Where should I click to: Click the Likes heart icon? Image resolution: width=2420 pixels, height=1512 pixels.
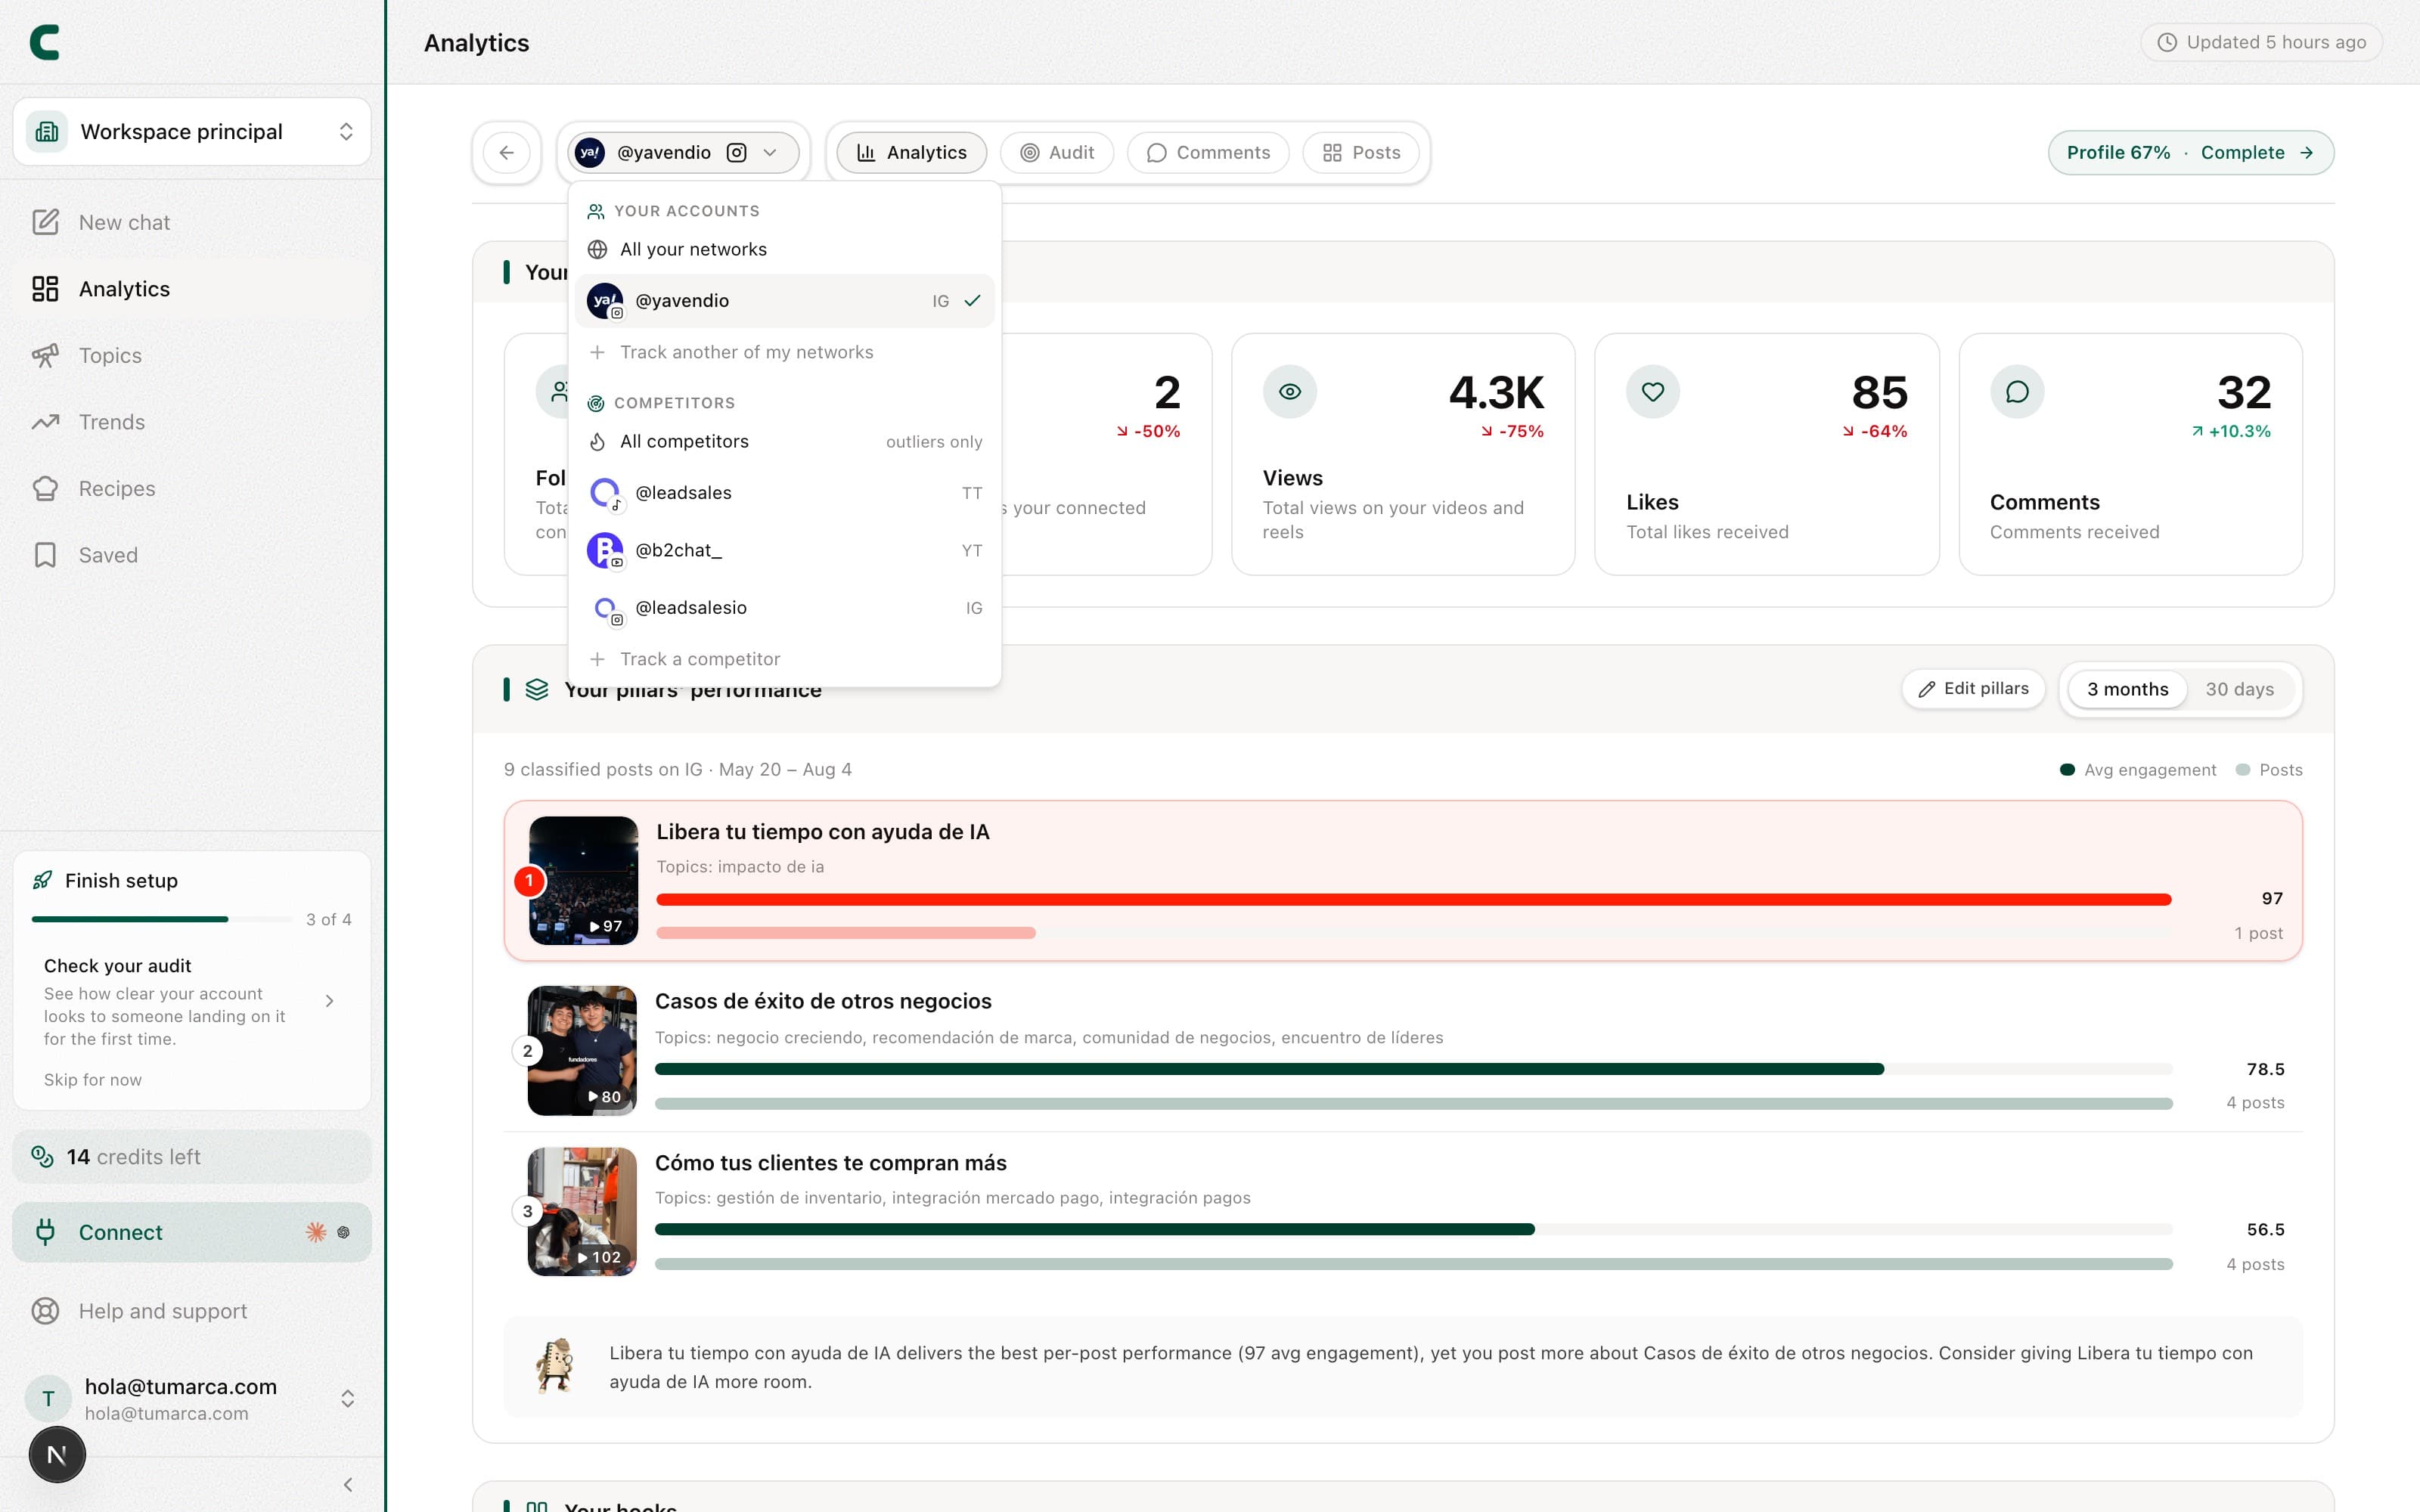click(1653, 392)
